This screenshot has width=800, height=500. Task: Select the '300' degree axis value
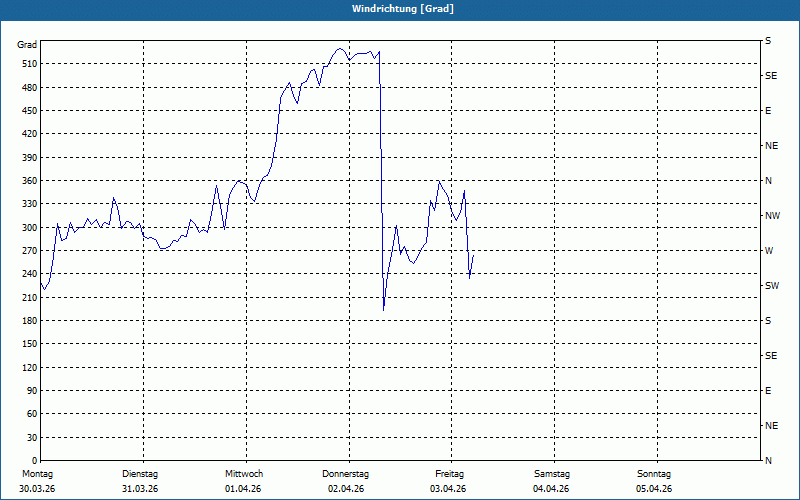[30, 227]
